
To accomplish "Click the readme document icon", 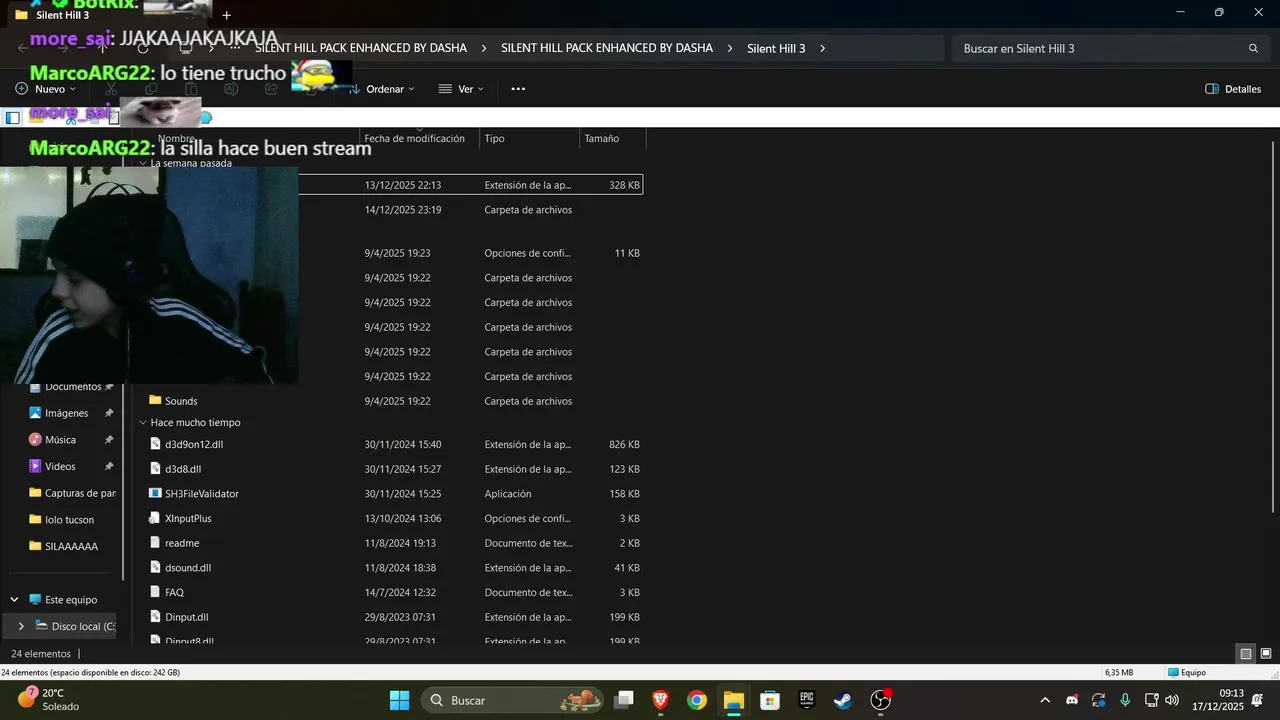I will 155,543.
